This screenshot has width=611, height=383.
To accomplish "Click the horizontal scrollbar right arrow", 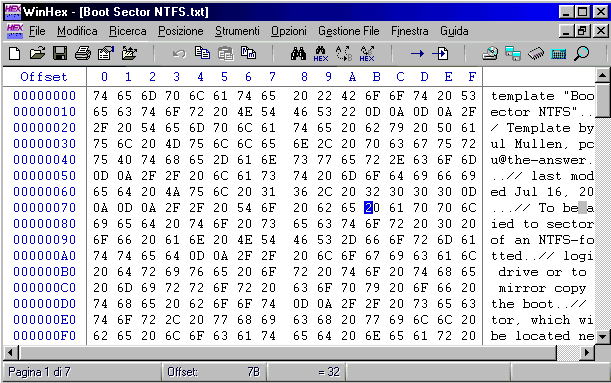I will [x=586, y=353].
